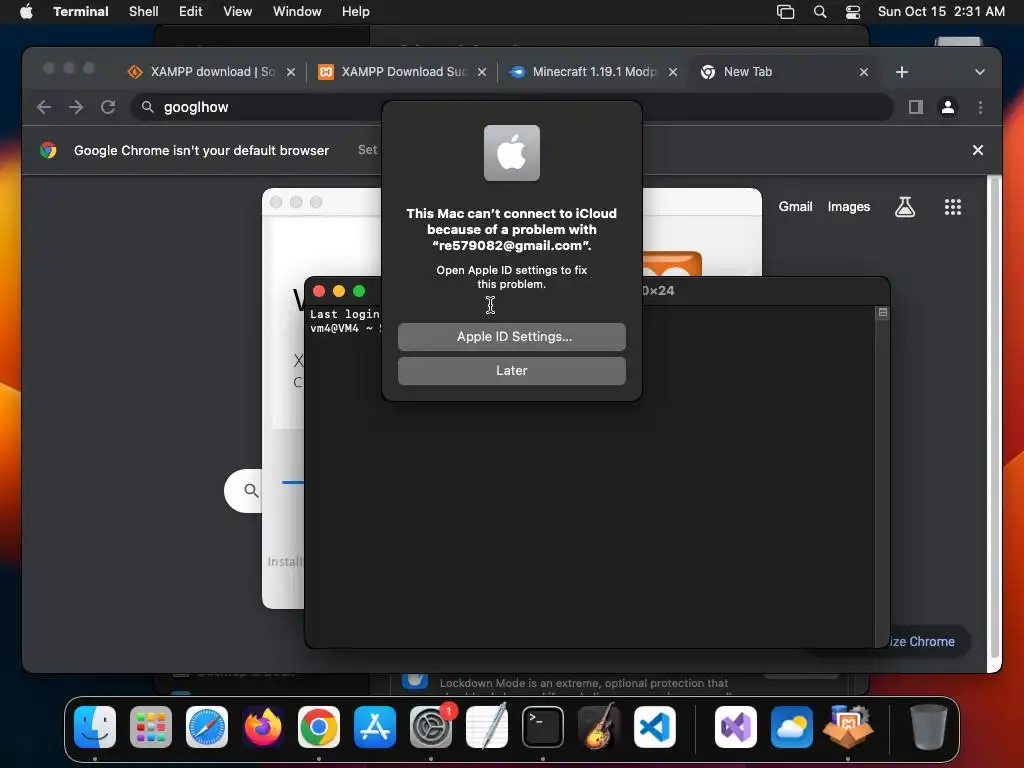The width and height of the screenshot is (1024, 768).
Task: Open Visual Studio Code from the Dock
Action: 654,727
